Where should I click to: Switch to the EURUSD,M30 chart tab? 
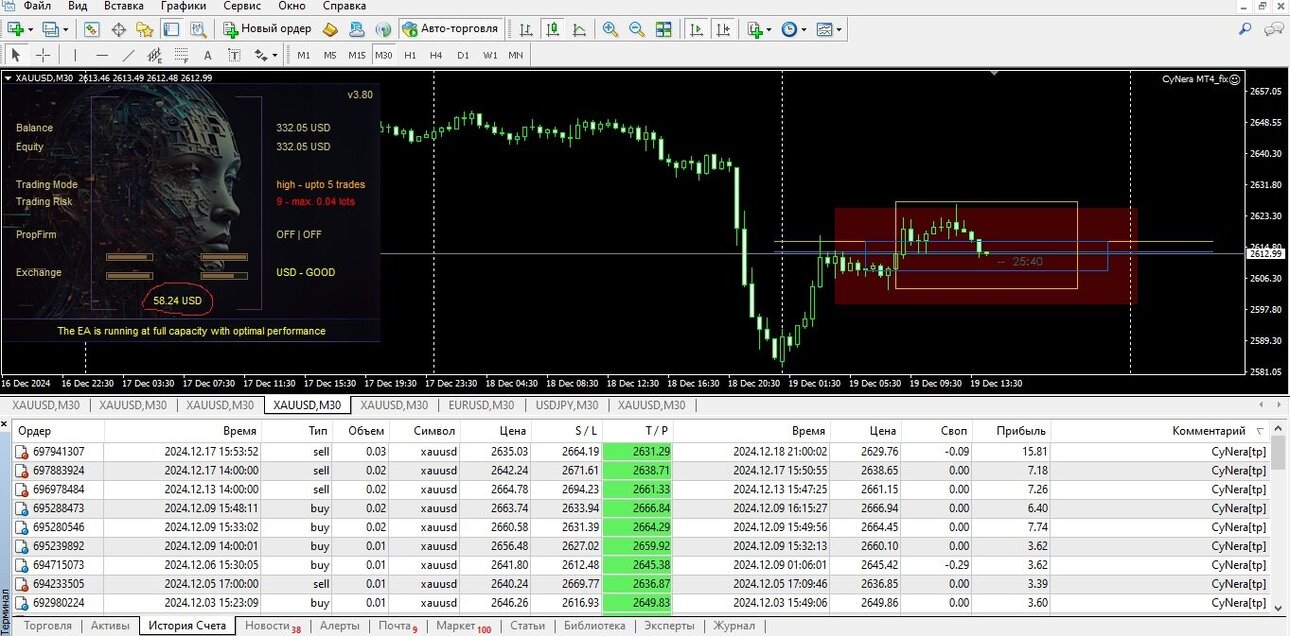coord(481,405)
